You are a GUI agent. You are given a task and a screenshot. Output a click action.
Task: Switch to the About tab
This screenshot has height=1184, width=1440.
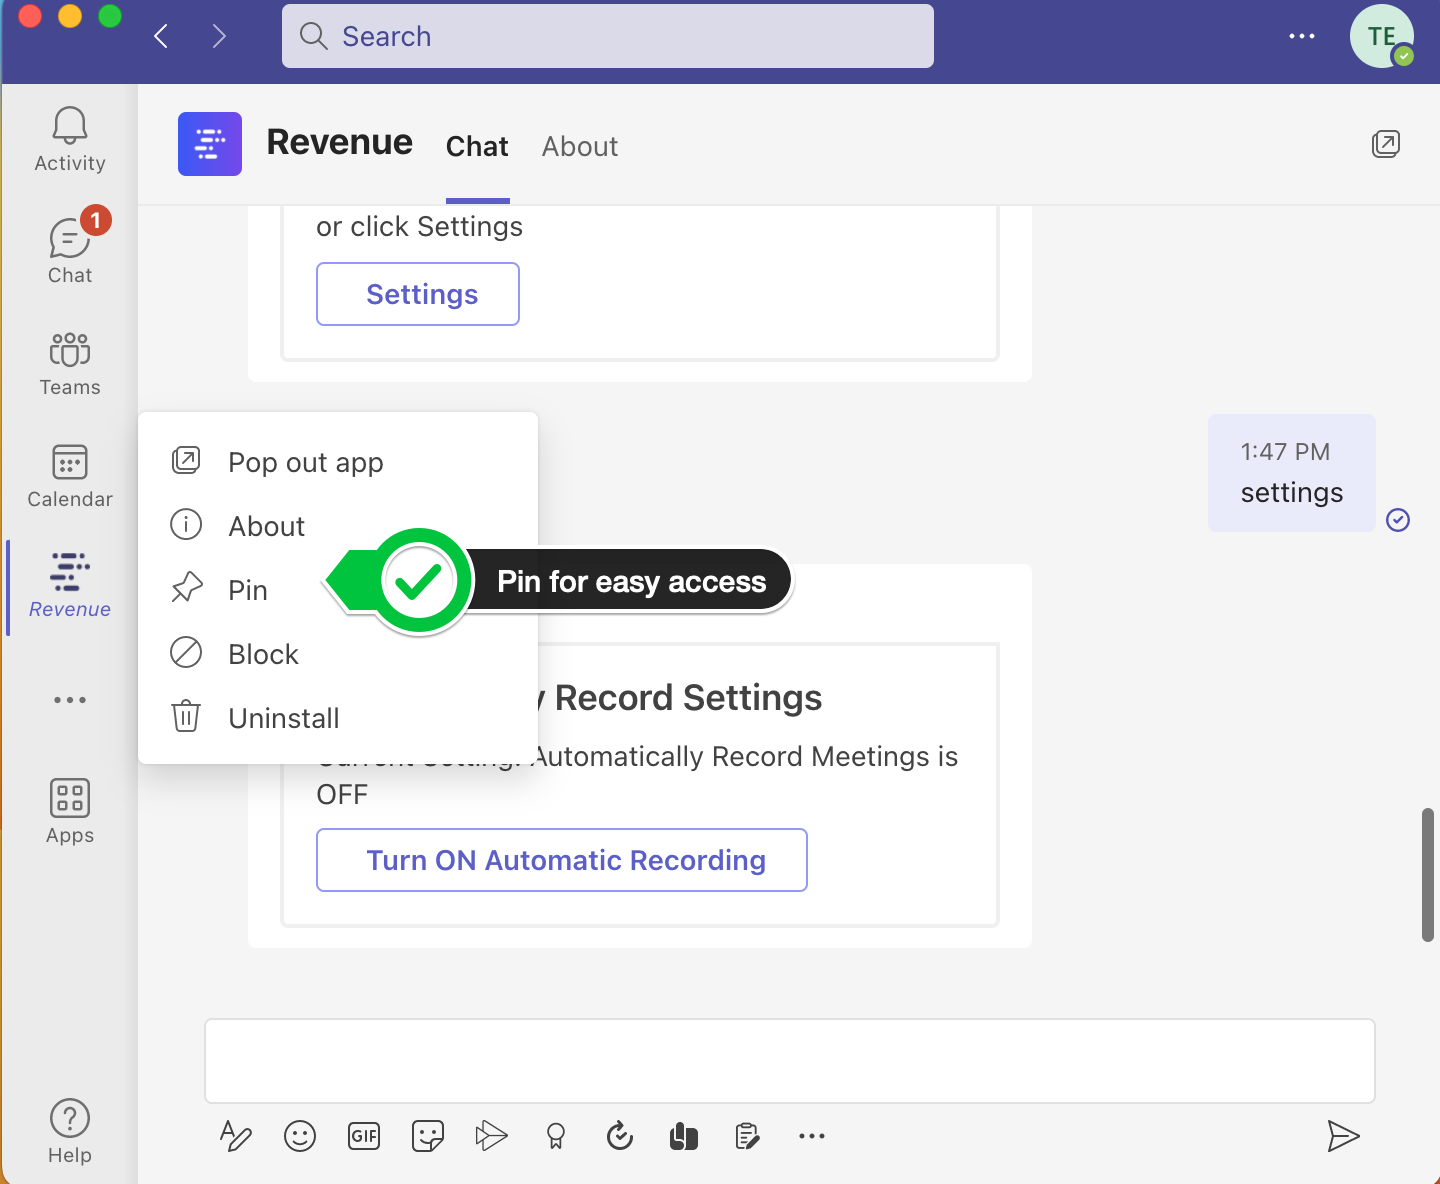tap(579, 147)
